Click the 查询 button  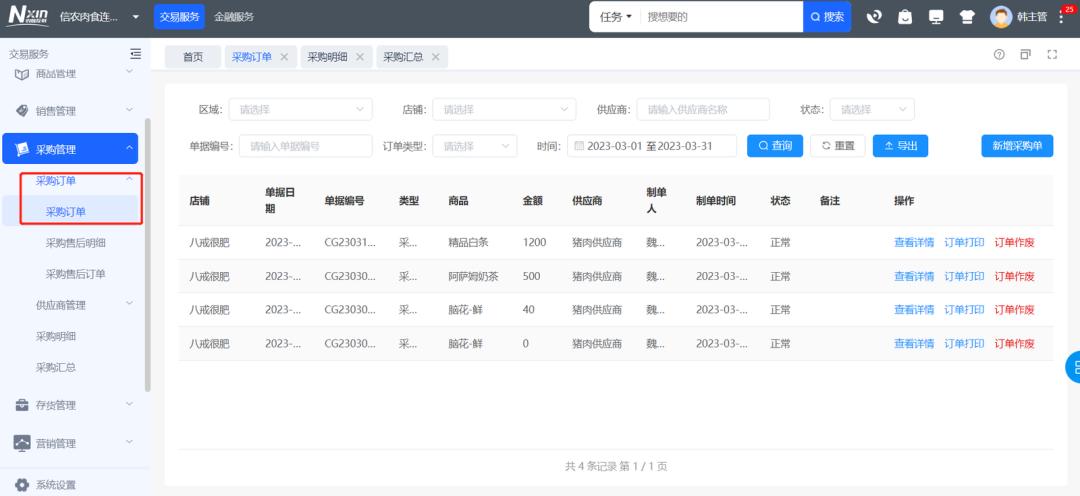(x=775, y=146)
